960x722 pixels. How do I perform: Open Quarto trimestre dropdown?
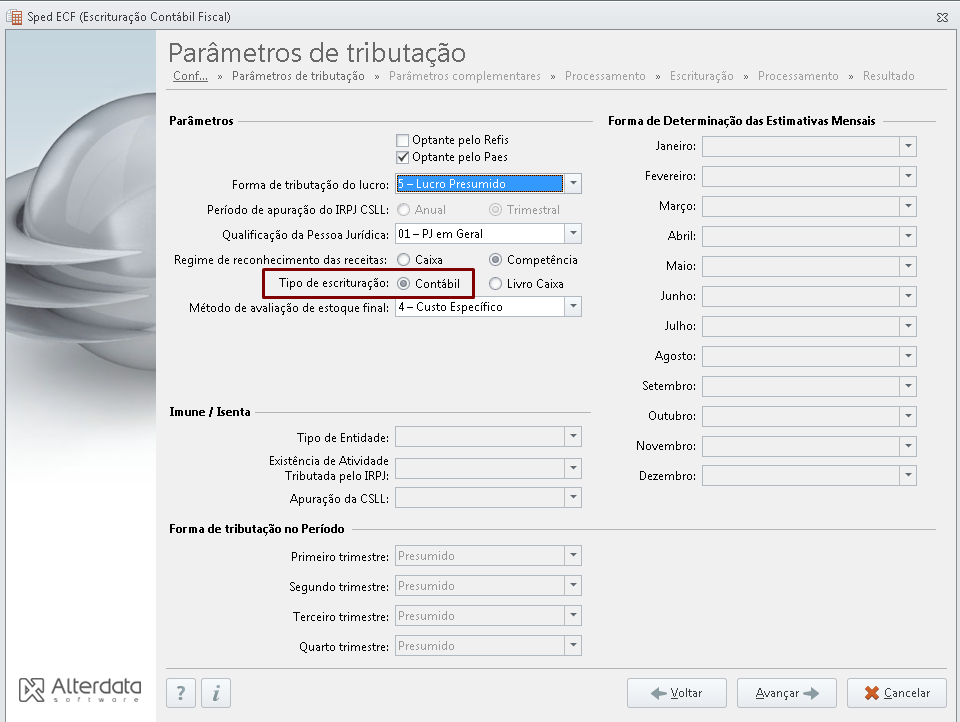(573, 645)
